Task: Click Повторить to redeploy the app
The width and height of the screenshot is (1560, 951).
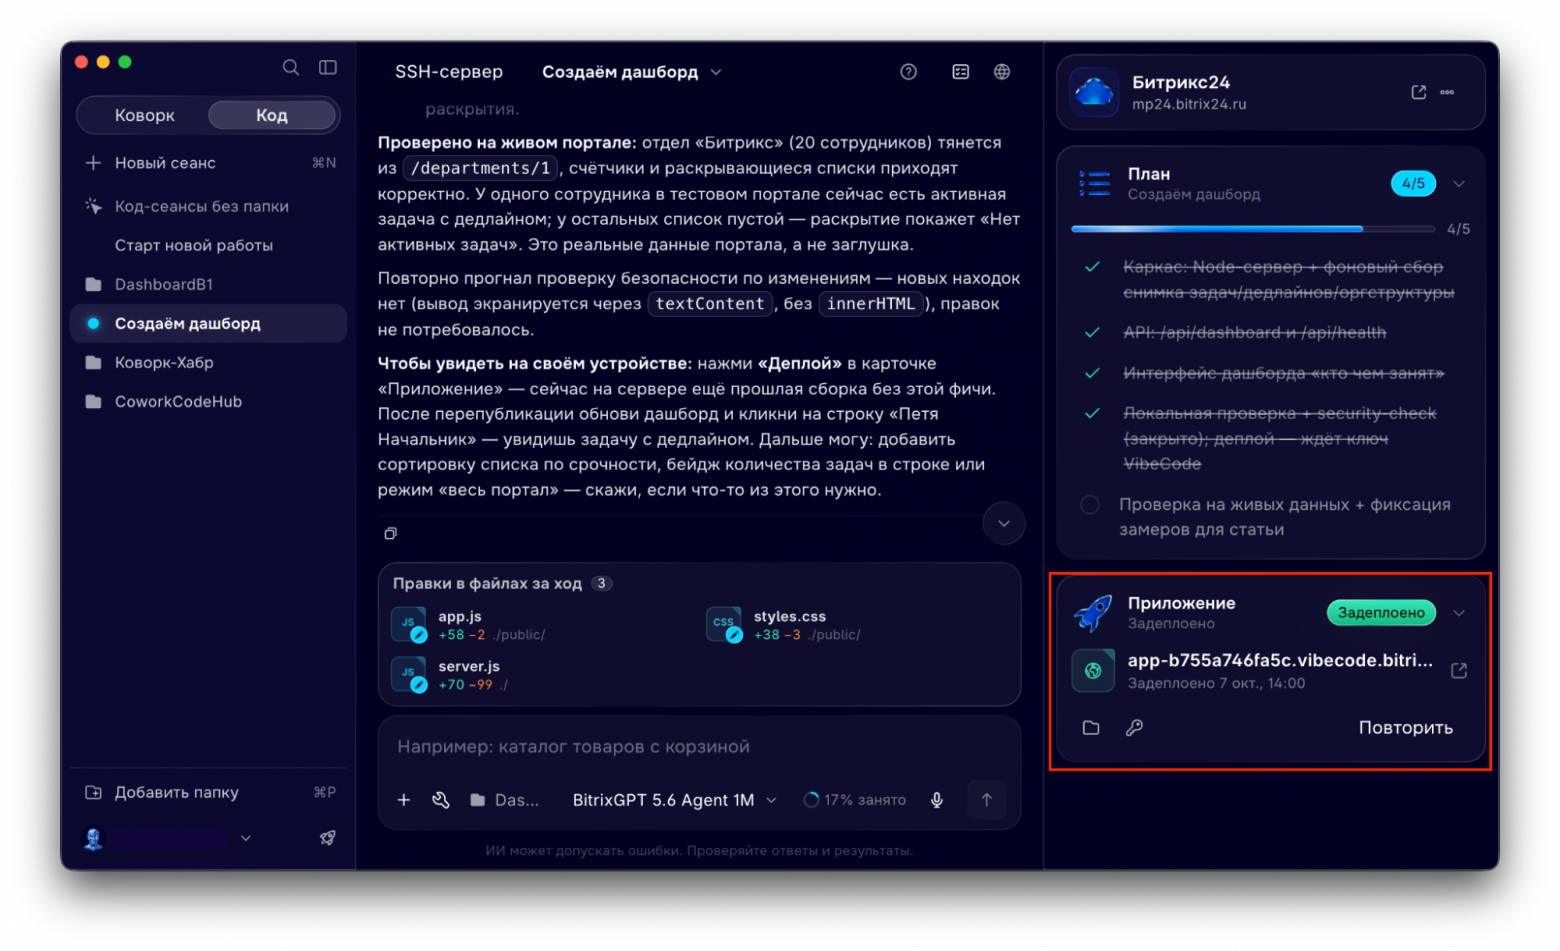Action: tap(1405, 728)
